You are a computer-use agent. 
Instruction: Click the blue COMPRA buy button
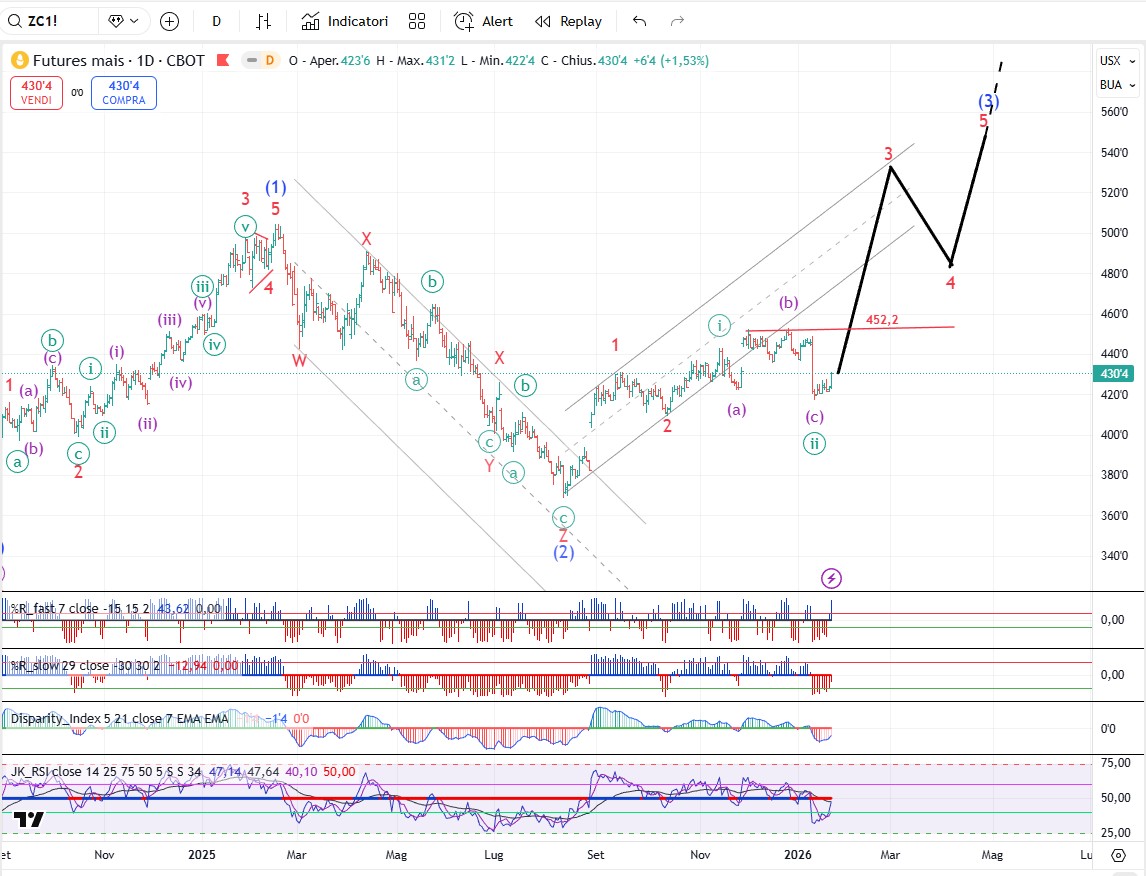coord(124,93)
